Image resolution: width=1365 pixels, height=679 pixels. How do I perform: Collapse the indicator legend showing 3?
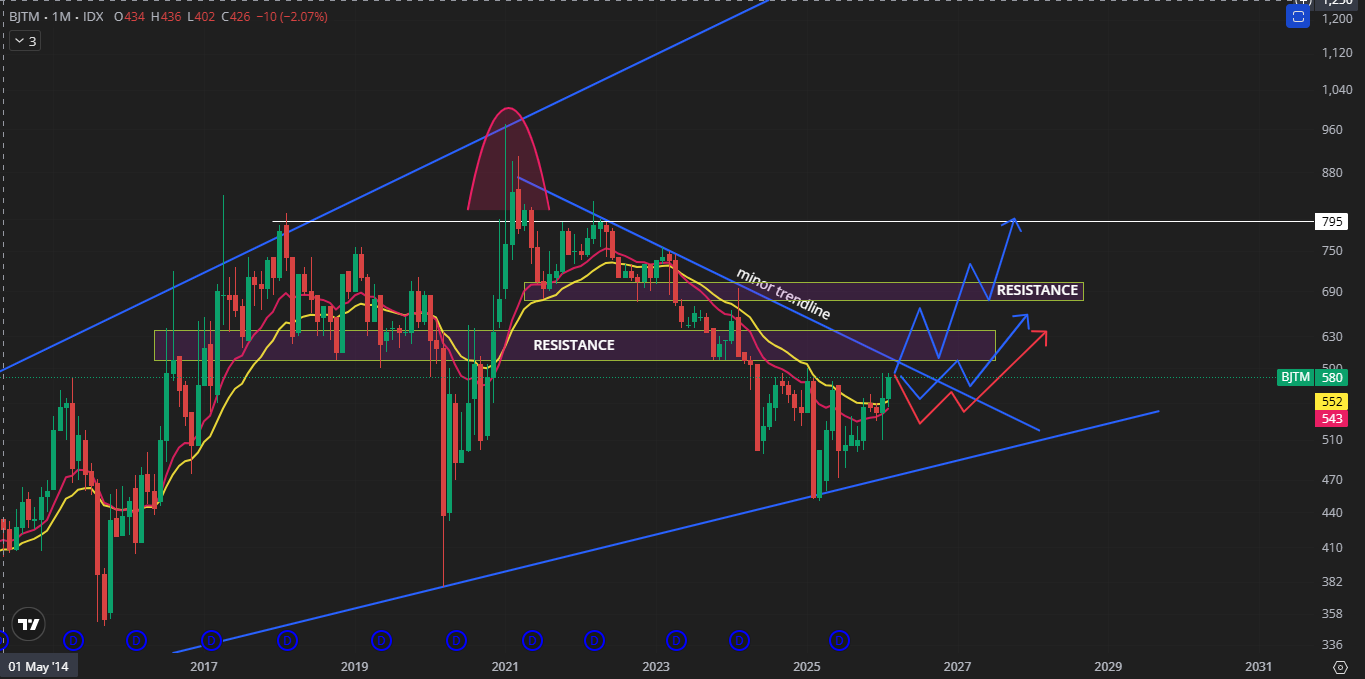24,42
